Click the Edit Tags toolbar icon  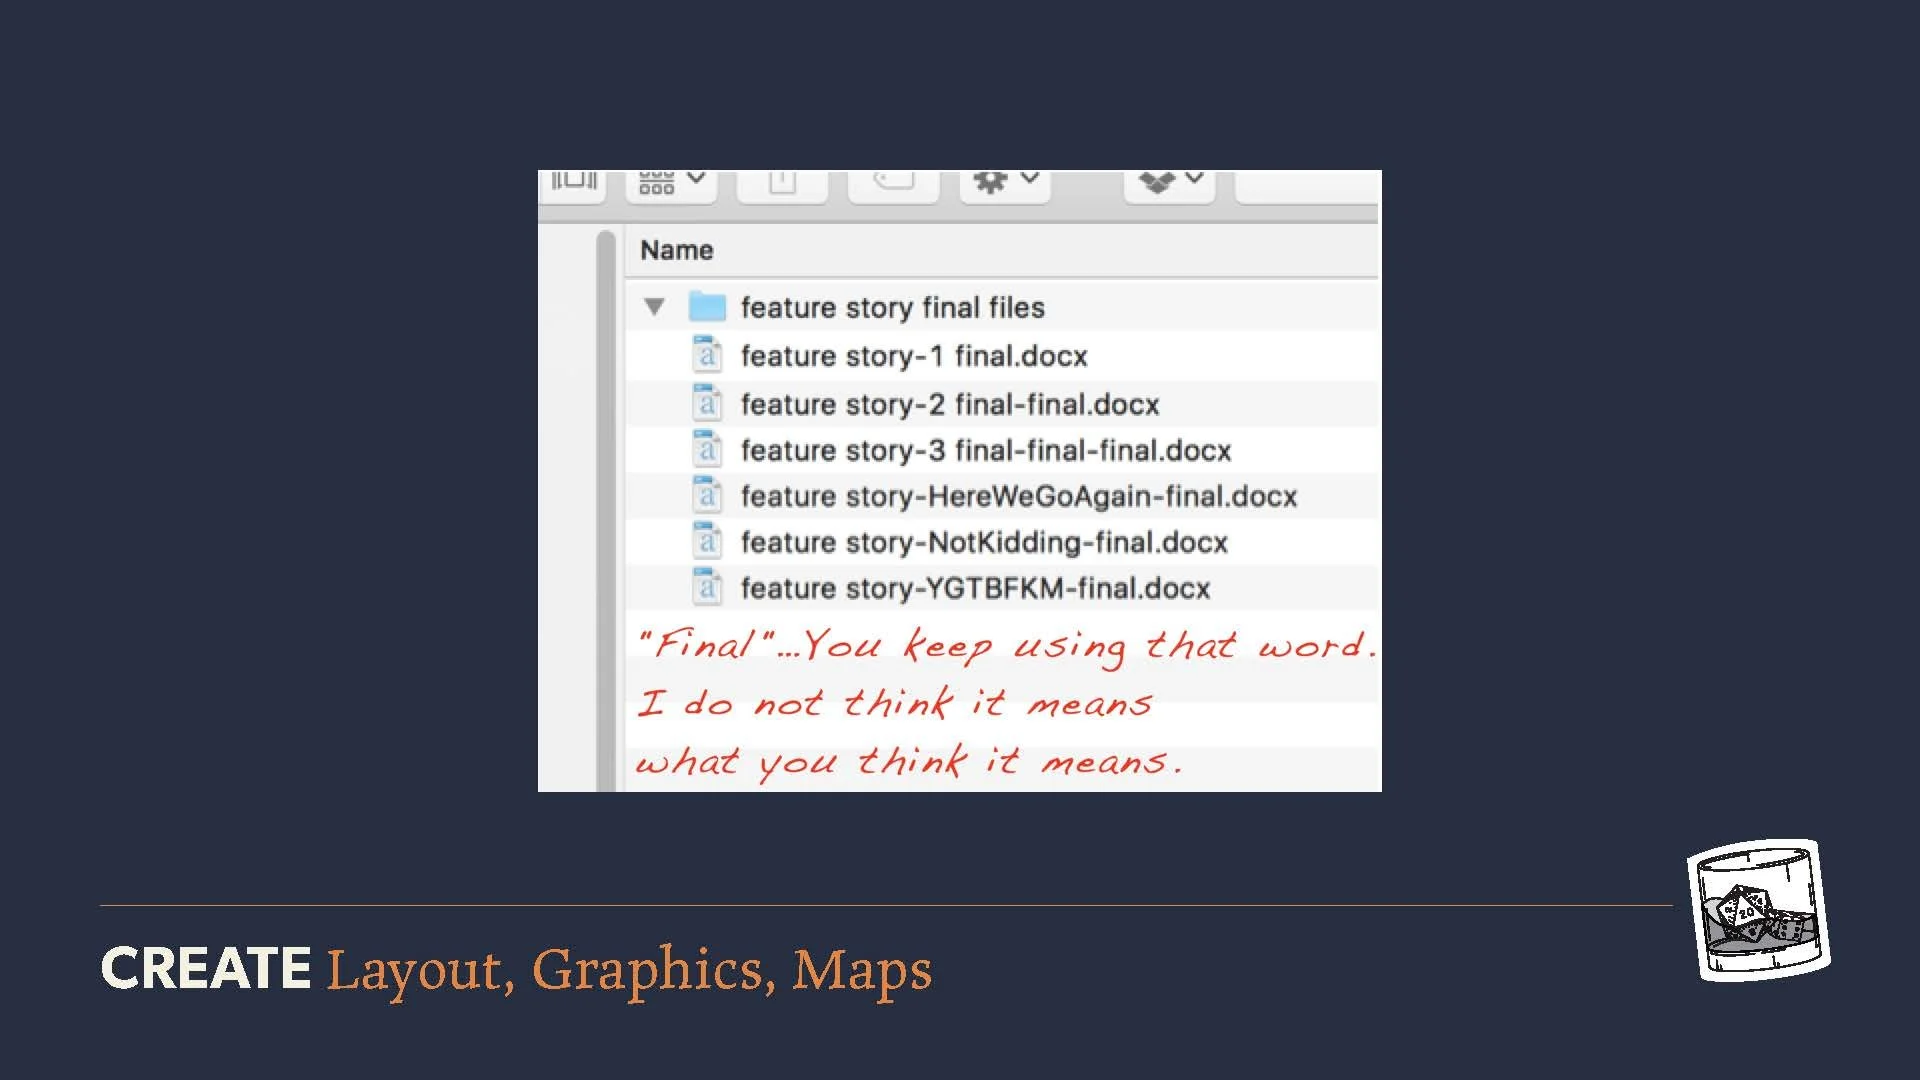click(893, 184)
